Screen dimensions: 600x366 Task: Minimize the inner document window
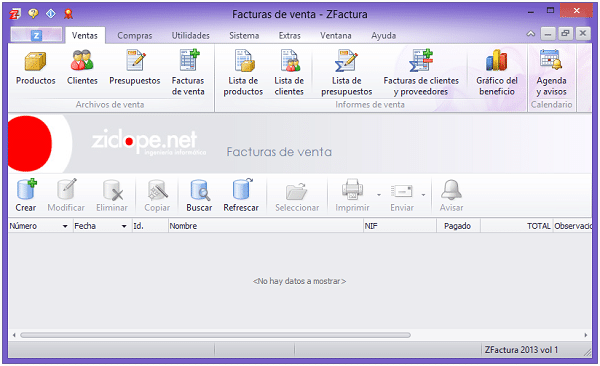(x=548, y=34)
